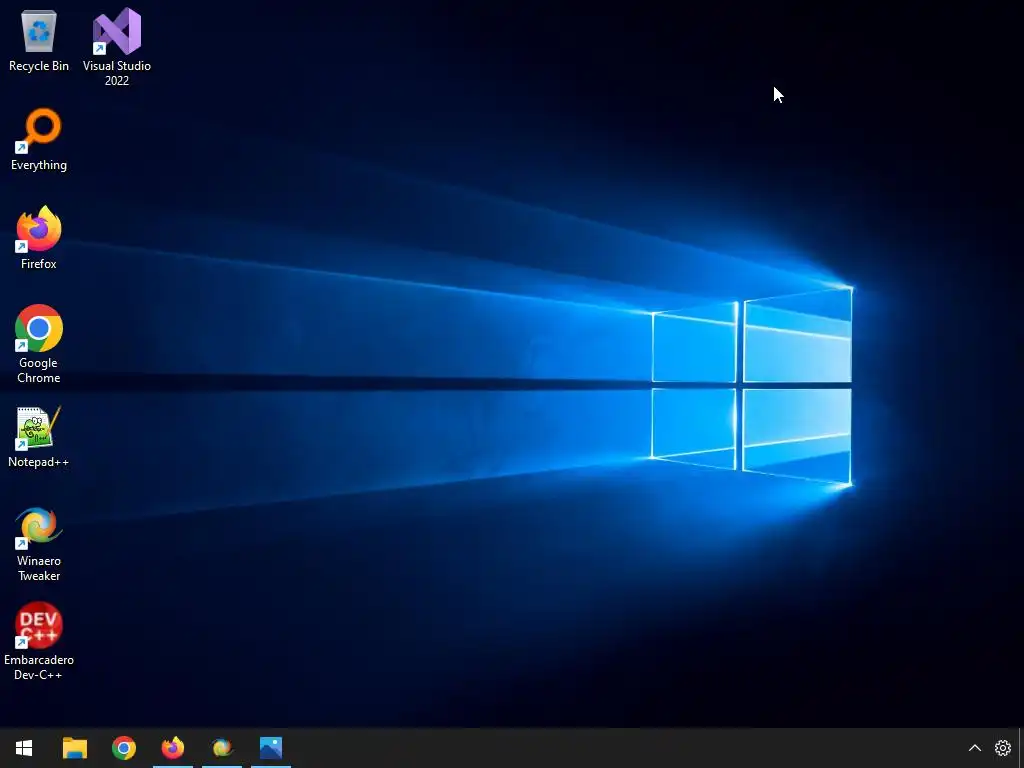Open the Windows Start menu
Screen dimensions: 1024x768
pyautogui.click(x=24, y=748)
